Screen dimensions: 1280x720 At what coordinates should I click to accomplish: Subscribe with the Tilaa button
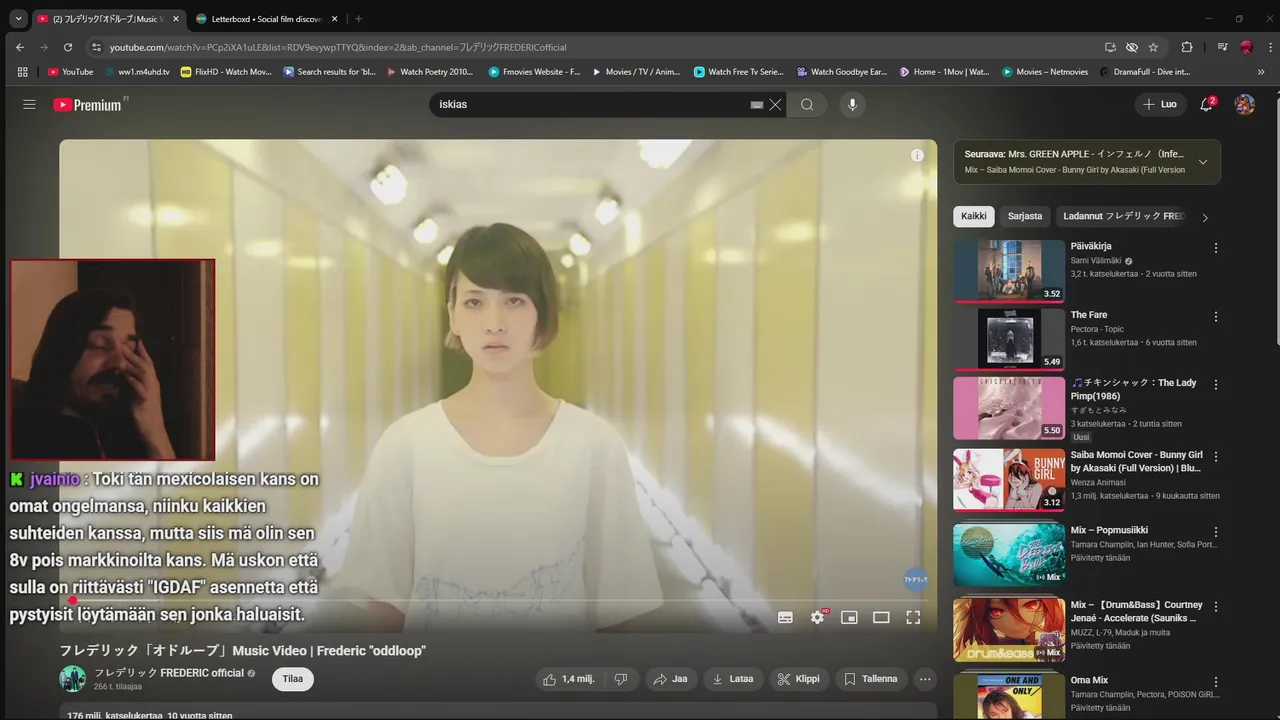(293, 679)
